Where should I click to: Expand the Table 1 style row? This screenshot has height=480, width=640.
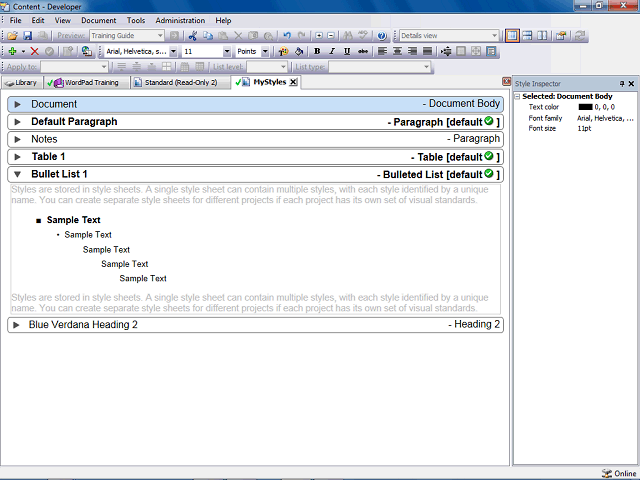(18, 157)
